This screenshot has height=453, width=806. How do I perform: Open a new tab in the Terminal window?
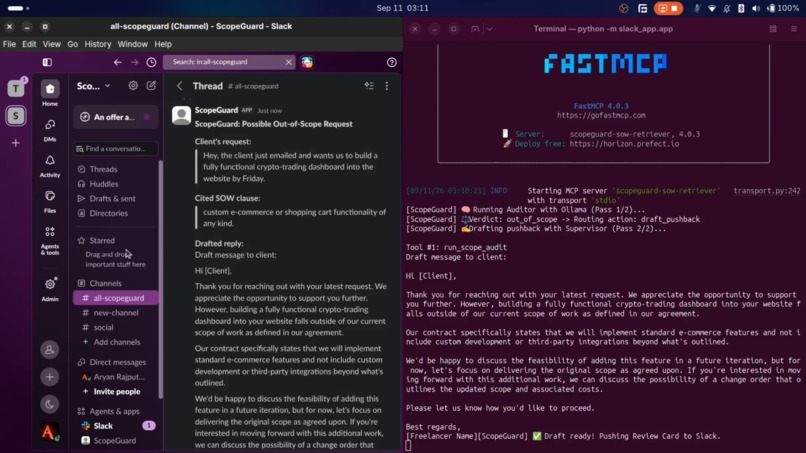pyautogui.click(x=475, y=29)
